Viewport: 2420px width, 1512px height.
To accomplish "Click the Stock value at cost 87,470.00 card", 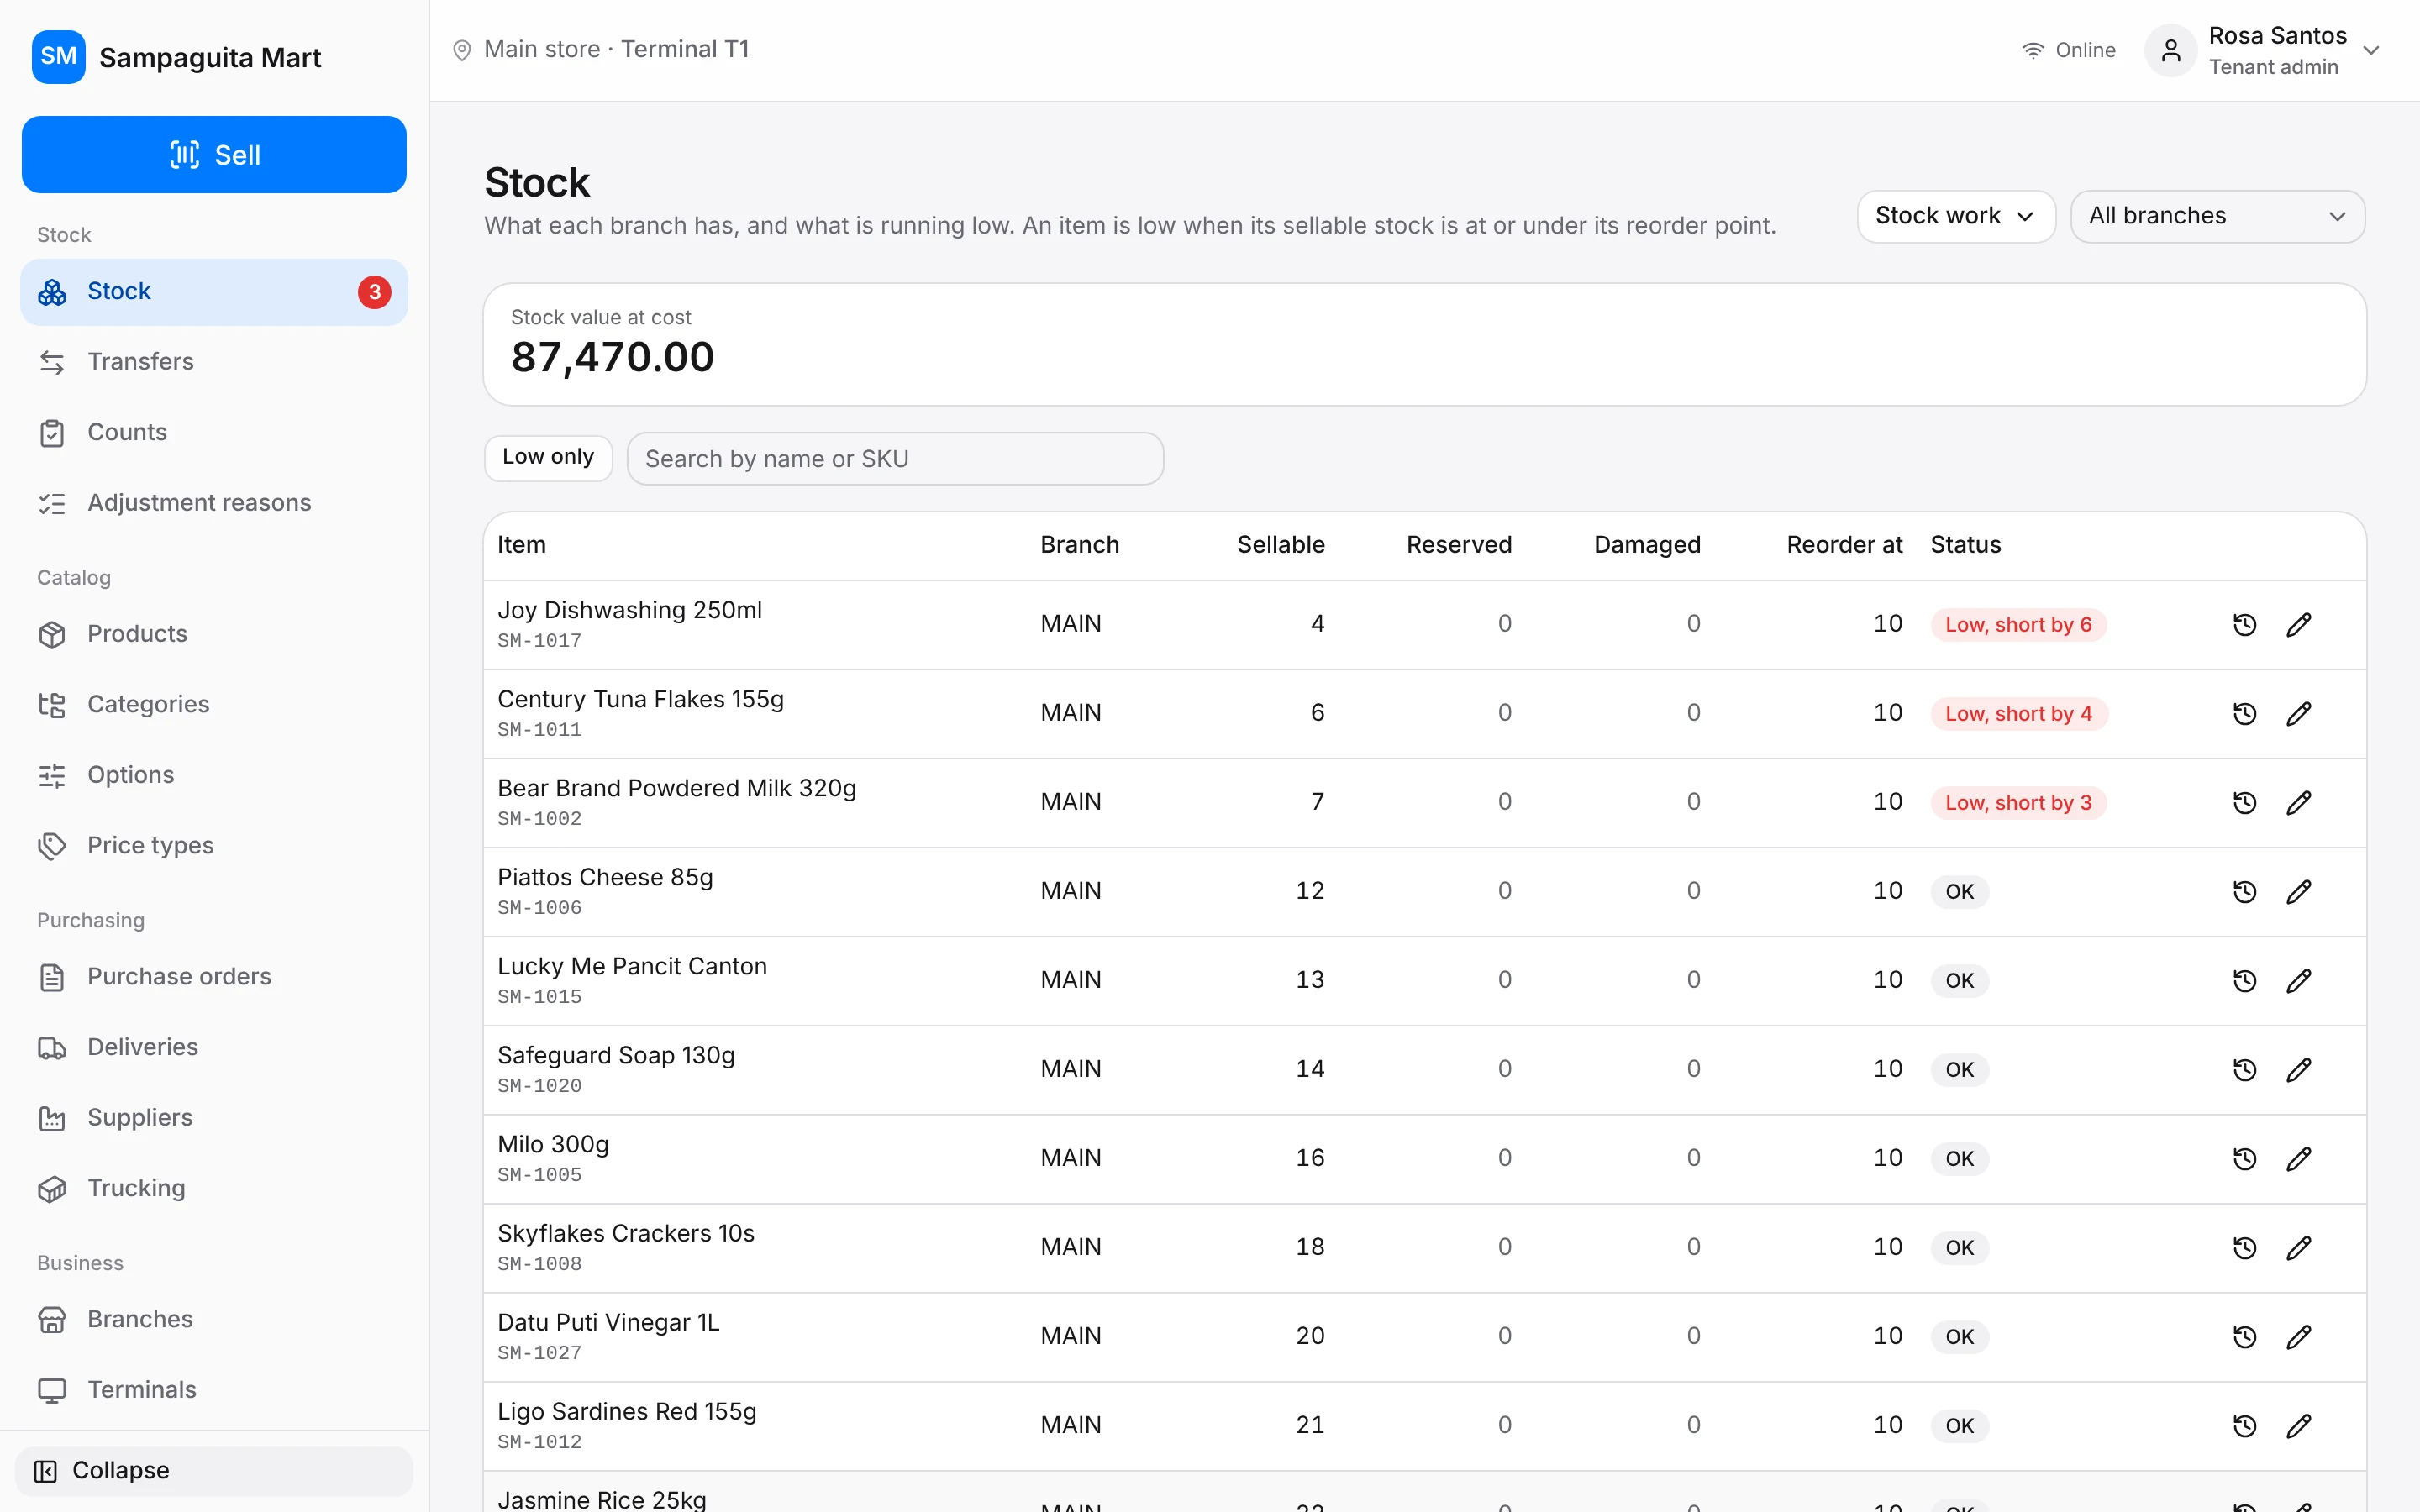I will pyautogui.click(x=1424, y=345).
